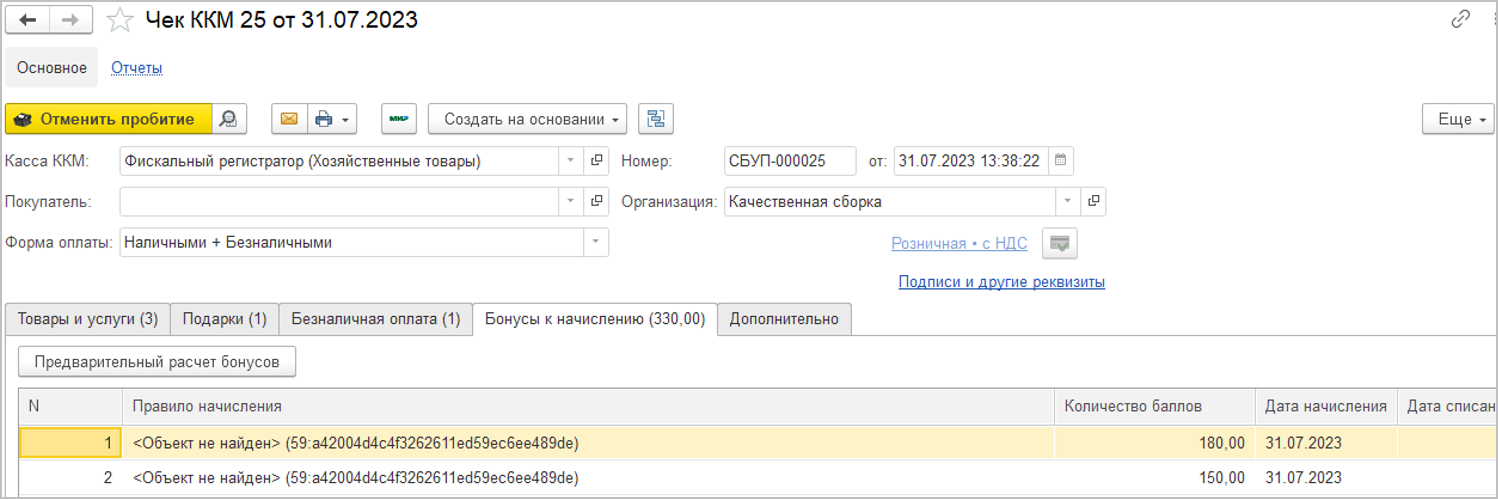Open the Безналичная оплата tab
This screenshot has height=499, width=1498.
pos(375,319)
